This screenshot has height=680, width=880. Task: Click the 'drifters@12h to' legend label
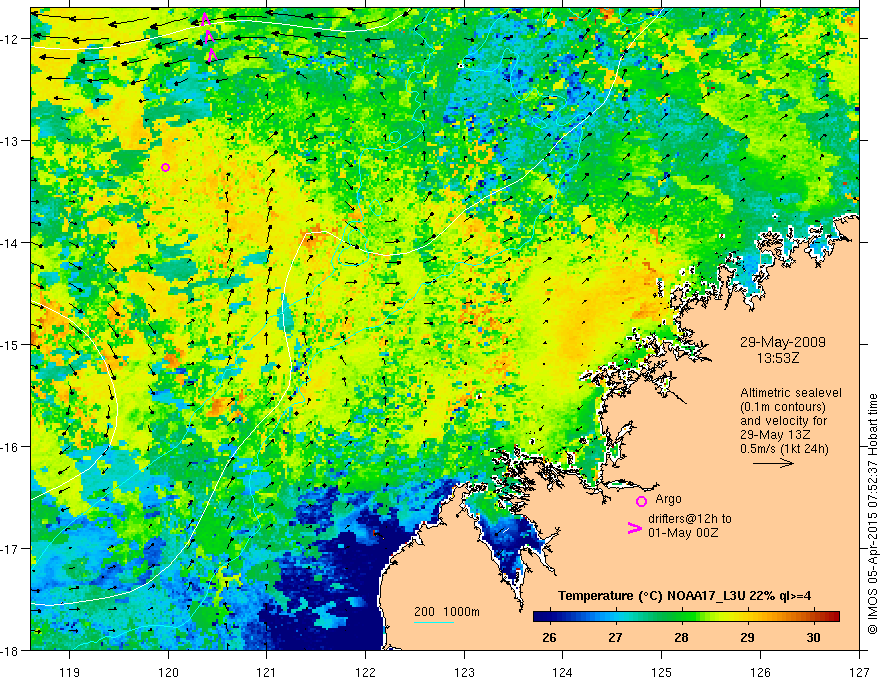[690, 519]
